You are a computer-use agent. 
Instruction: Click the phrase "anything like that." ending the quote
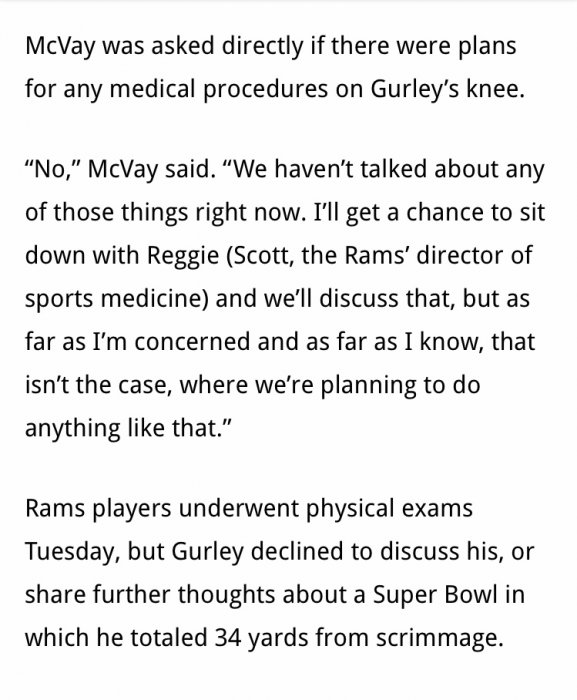pos(128,428)
